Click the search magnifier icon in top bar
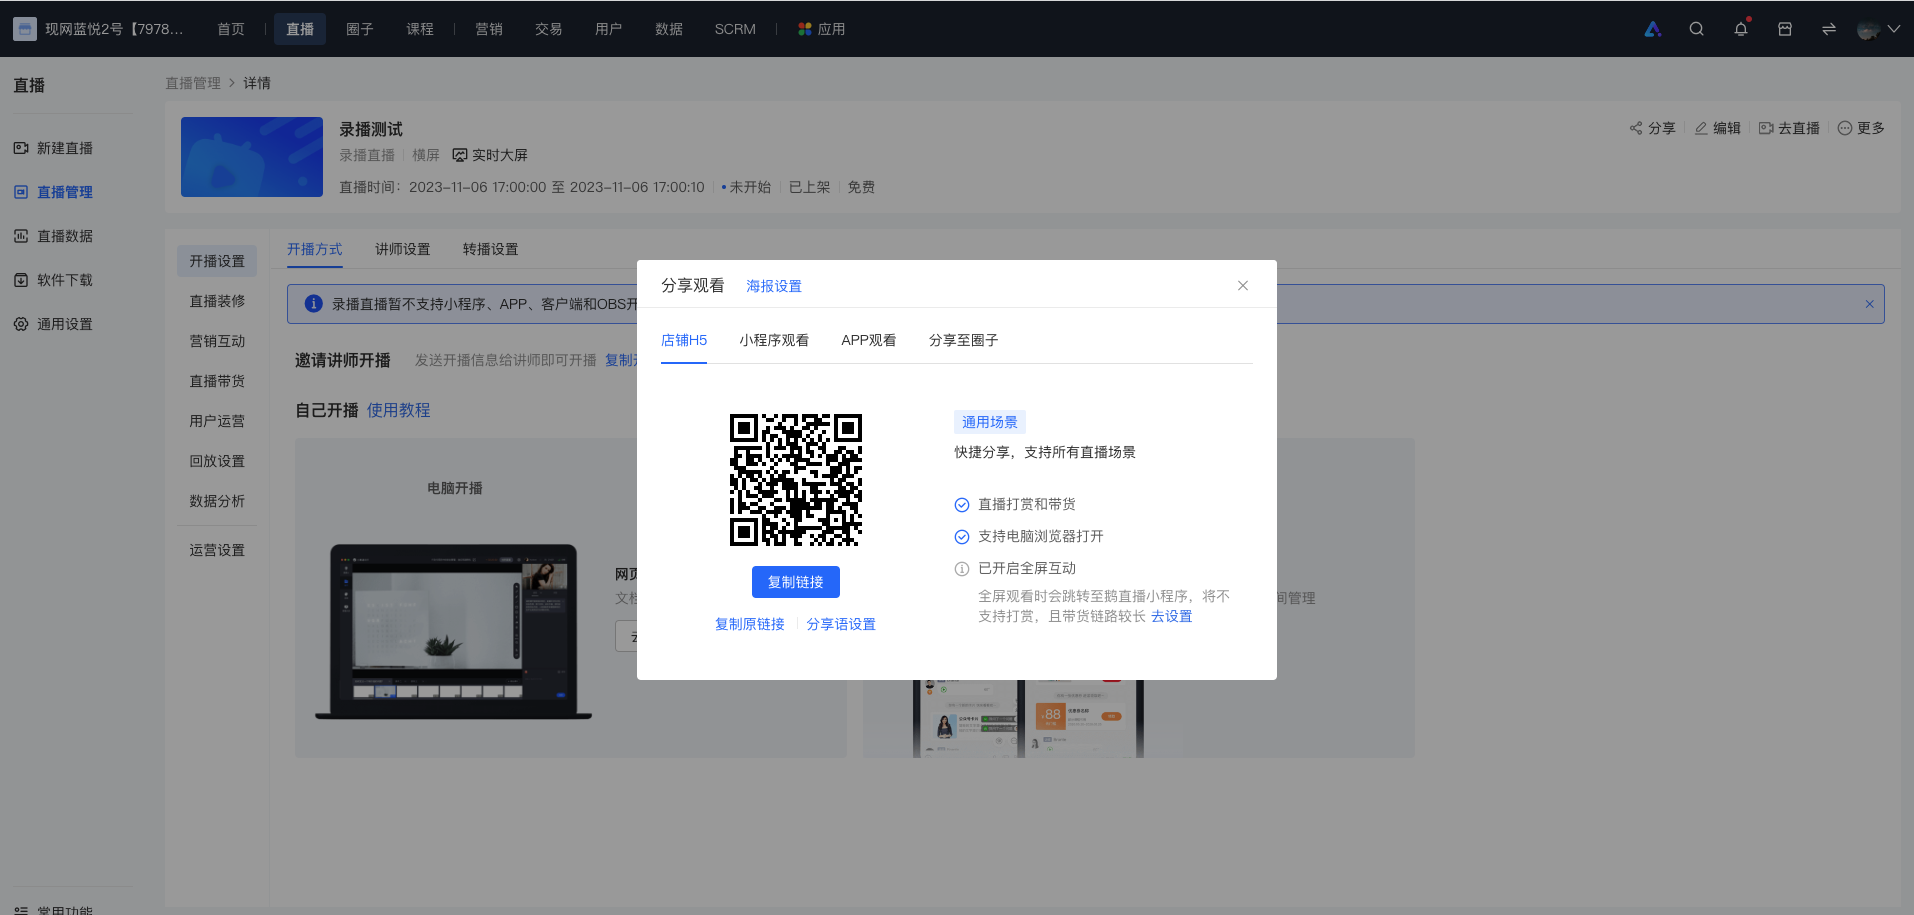Viewport: 1914px width, 915px height. (1696, 29)
